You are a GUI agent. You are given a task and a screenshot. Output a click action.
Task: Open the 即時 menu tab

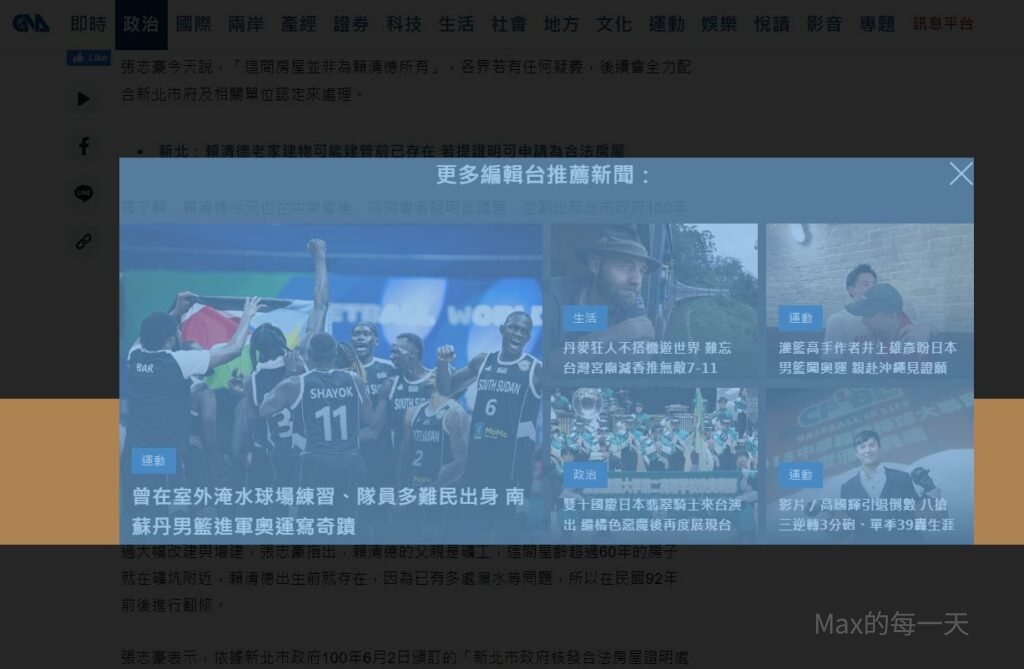coord(88,24)
